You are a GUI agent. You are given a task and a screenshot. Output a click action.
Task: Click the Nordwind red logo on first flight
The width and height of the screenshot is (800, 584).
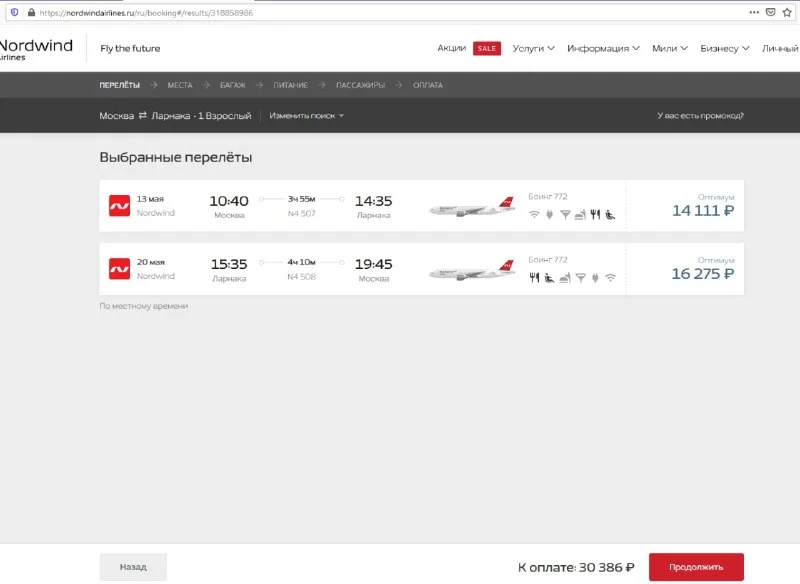[120, 206]
